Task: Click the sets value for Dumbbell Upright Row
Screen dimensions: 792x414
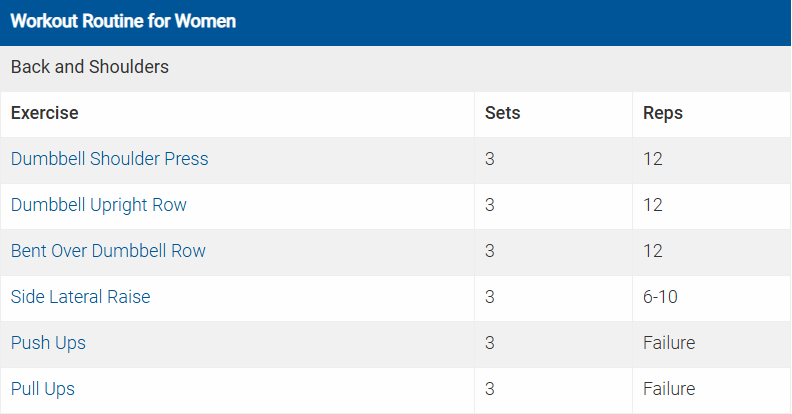Action: pyautogui.click(x=490, y=205)
